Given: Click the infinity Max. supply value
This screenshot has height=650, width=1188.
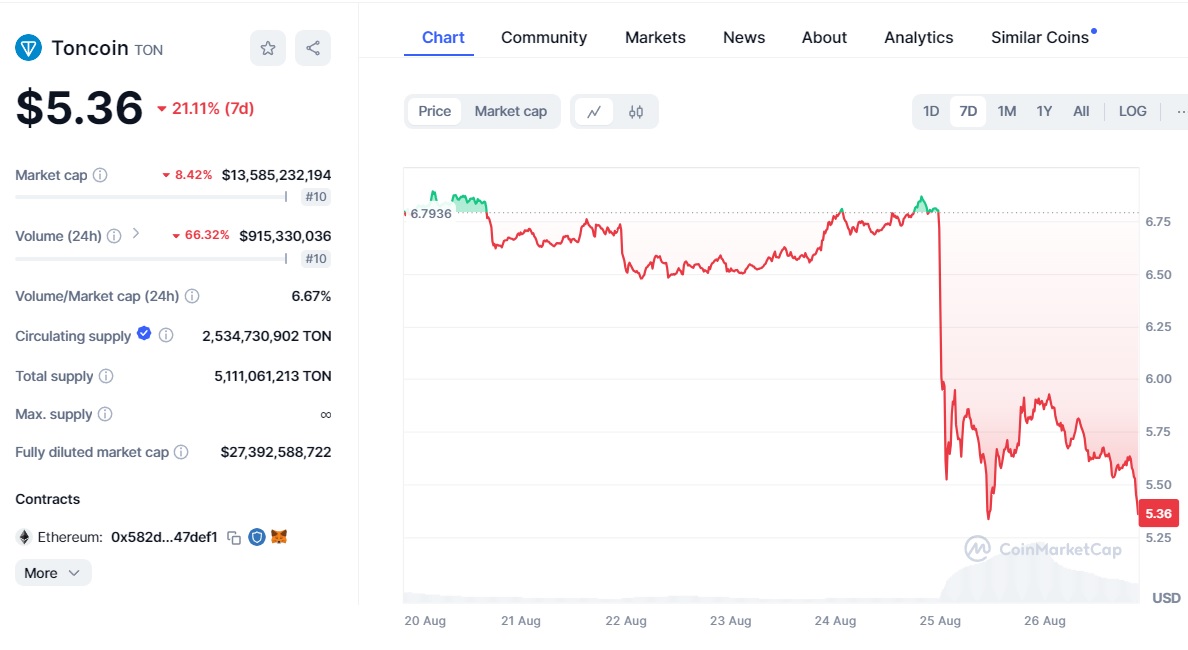Looking at the screenshot, I should (326, 414).
